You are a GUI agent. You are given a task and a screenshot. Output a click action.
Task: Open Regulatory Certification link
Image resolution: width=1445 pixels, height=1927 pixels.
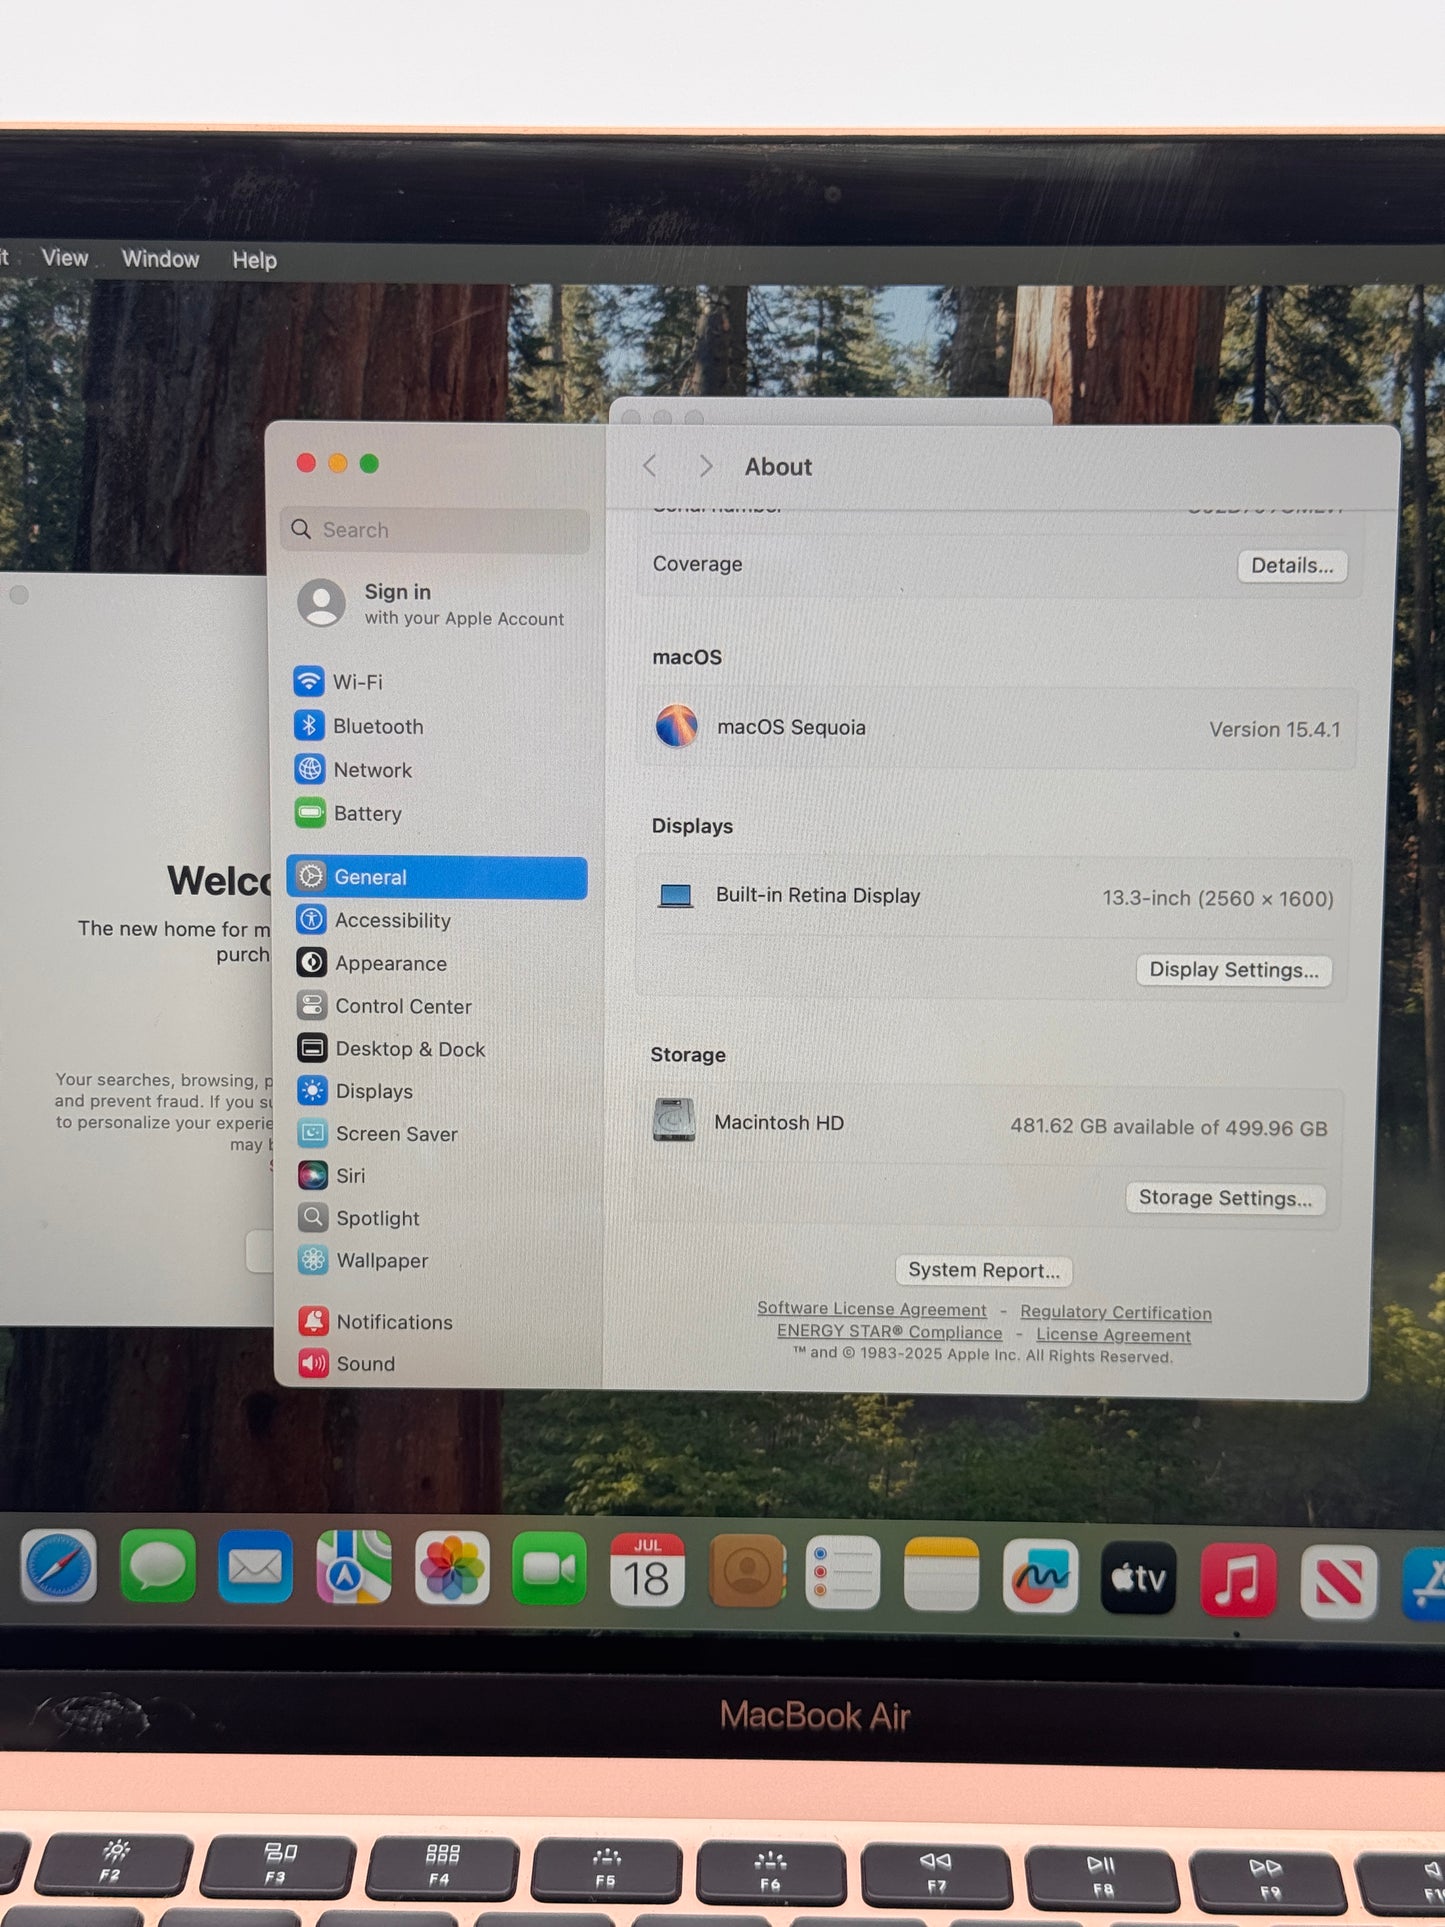(x=1116, y=1312)
